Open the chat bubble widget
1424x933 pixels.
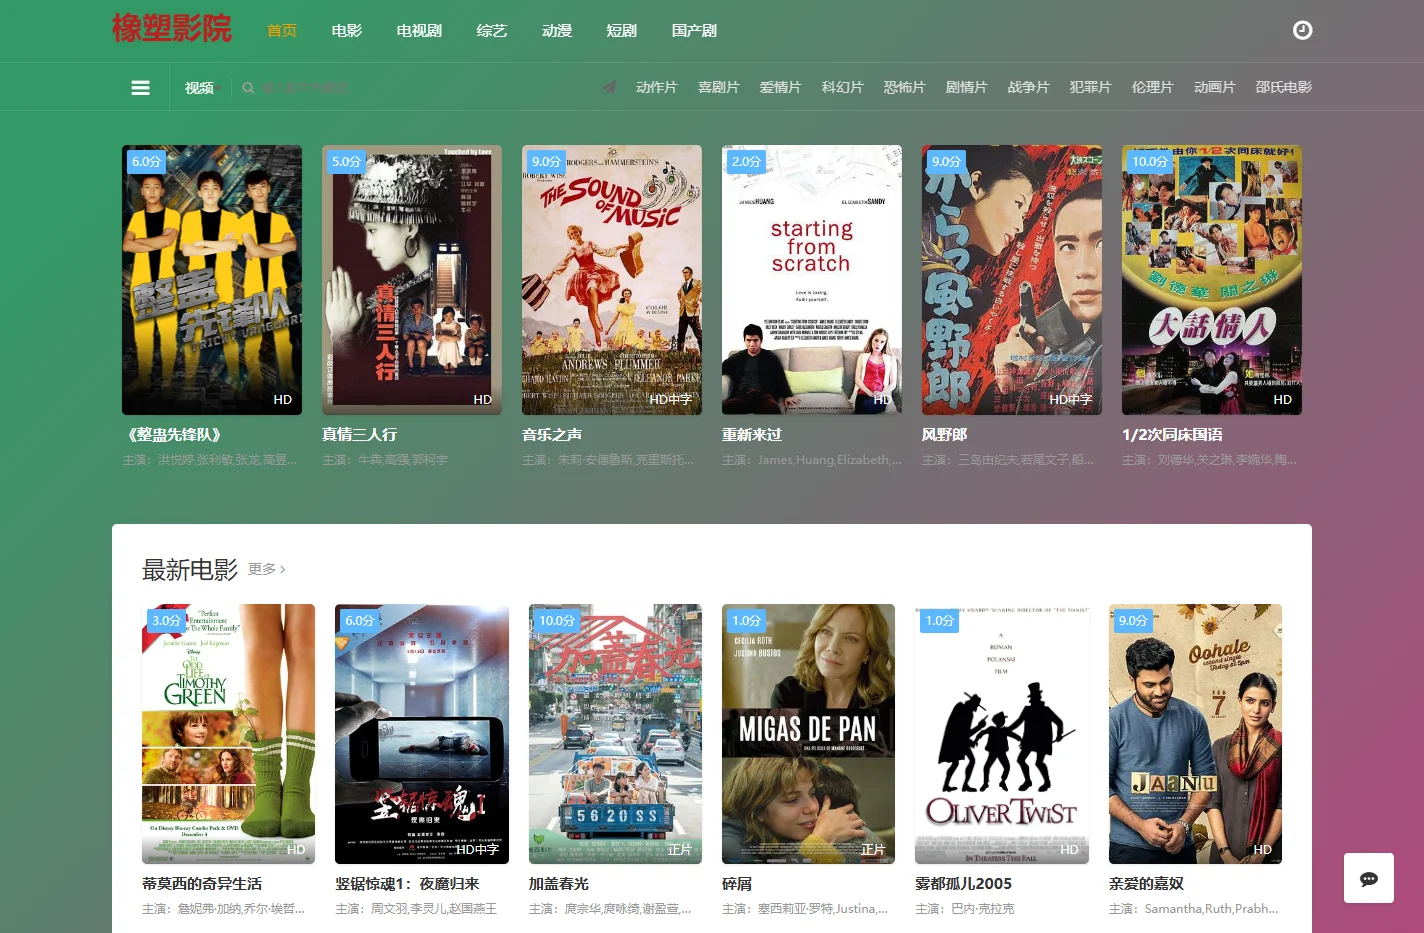tap(1369, 878)
